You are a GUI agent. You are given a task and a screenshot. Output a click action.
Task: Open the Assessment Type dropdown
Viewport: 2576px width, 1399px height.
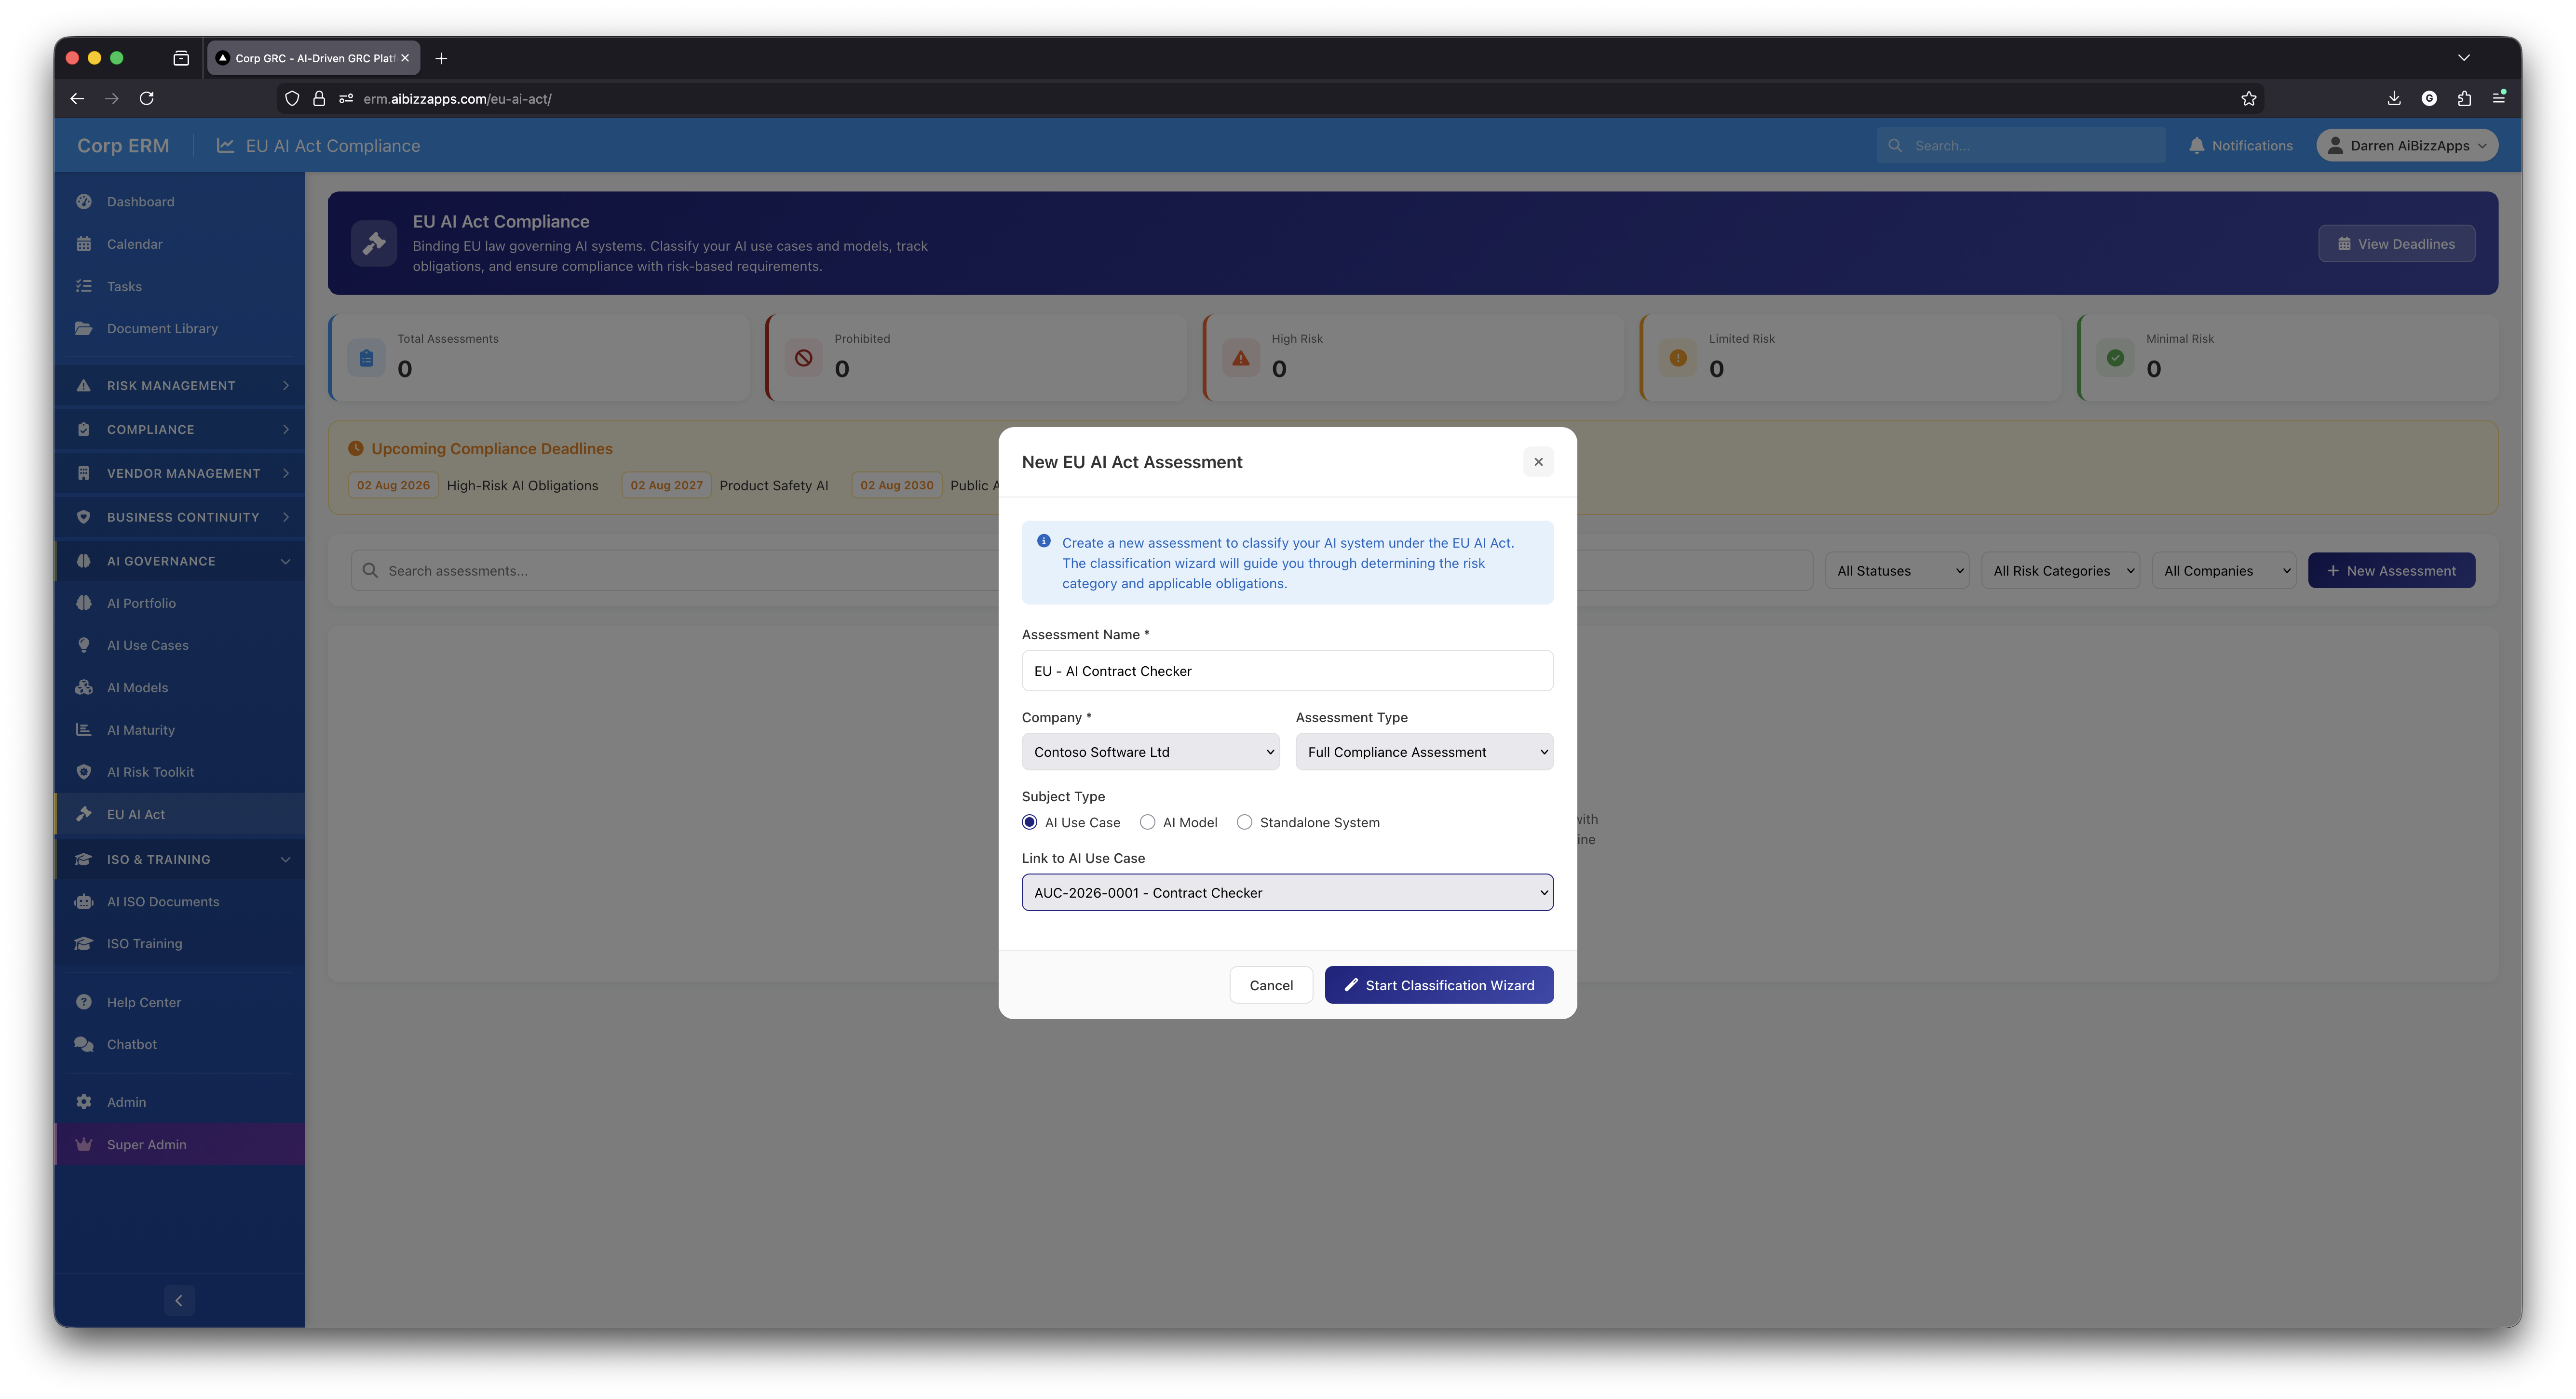[1424, 751]
